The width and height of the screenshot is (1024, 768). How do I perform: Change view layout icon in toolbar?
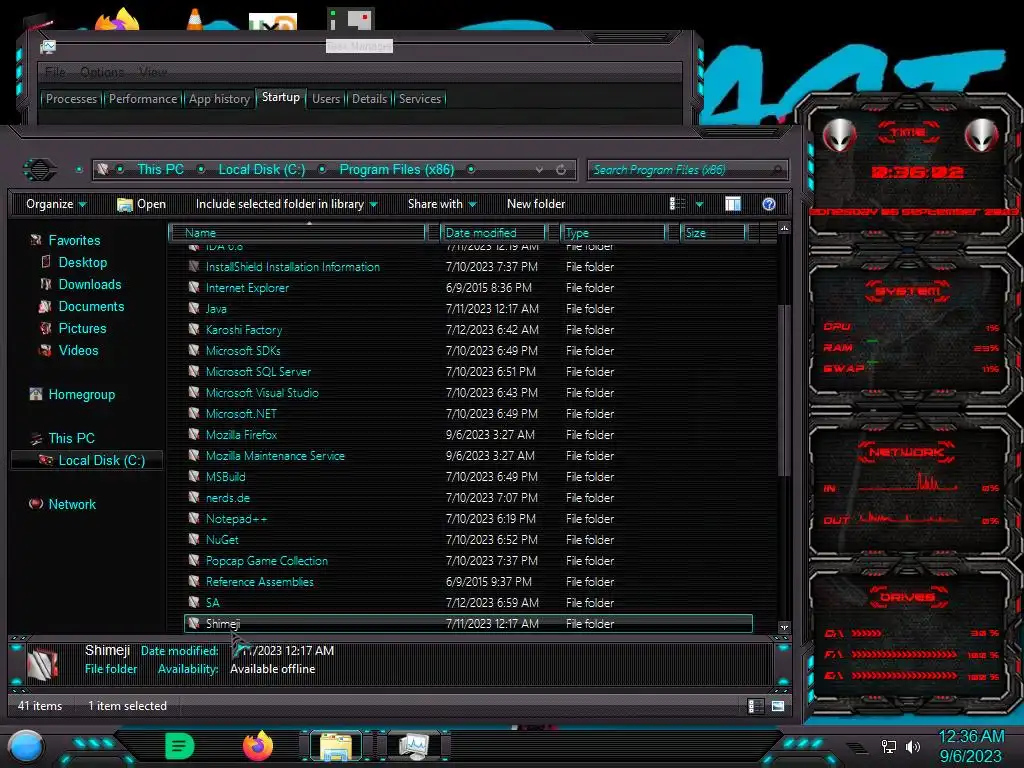point(678,204)
